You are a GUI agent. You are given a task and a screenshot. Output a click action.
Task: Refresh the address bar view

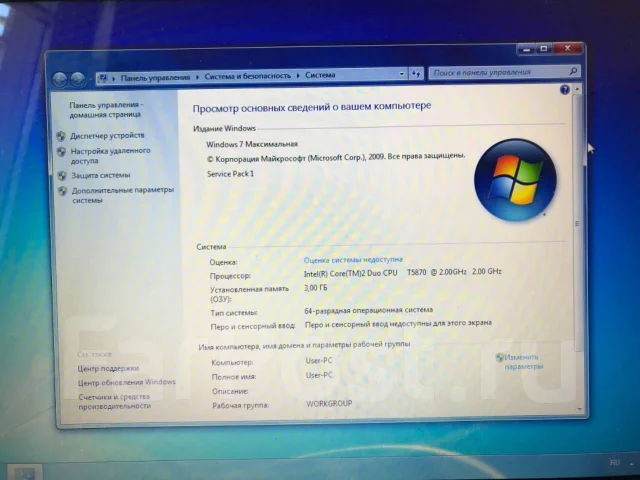point(416,74)
